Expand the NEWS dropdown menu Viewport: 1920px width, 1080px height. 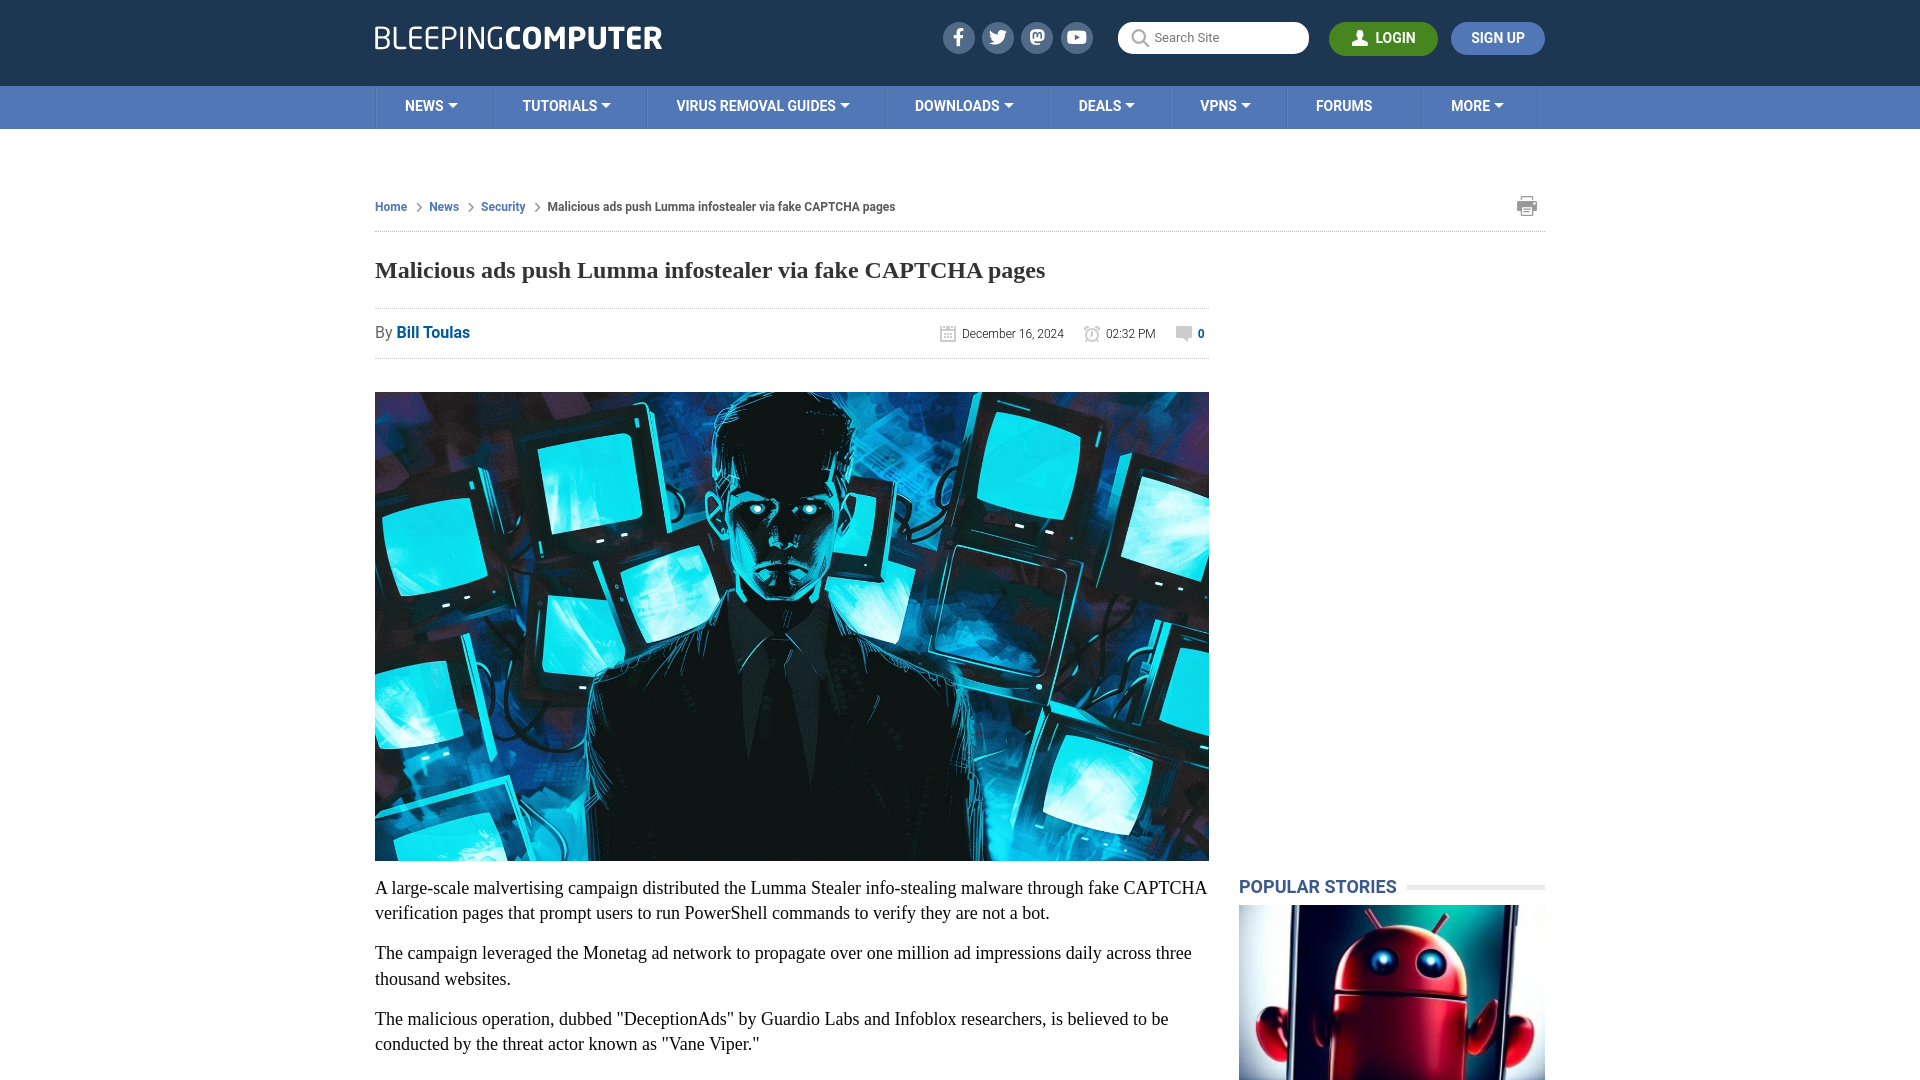click(x=431, y=106)
